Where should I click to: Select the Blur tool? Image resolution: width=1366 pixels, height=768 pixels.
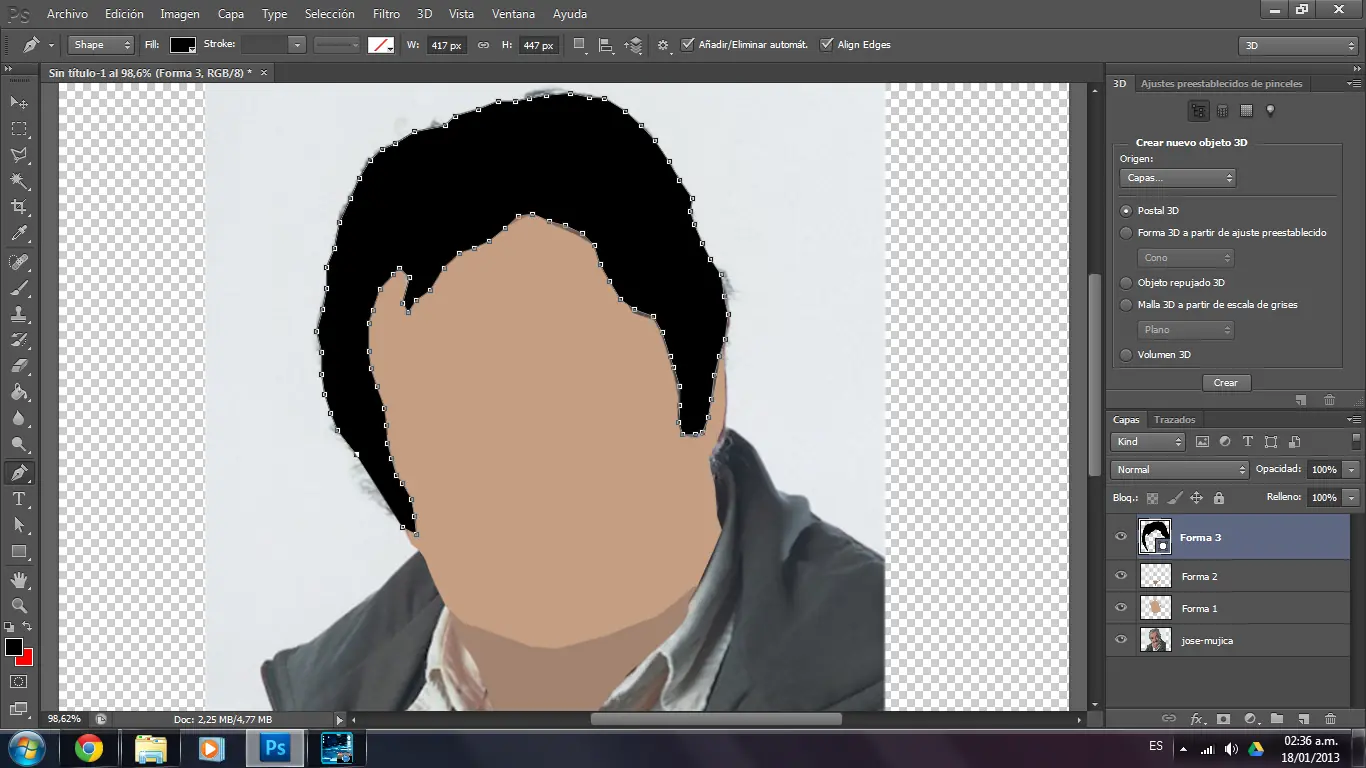(18, 418)
